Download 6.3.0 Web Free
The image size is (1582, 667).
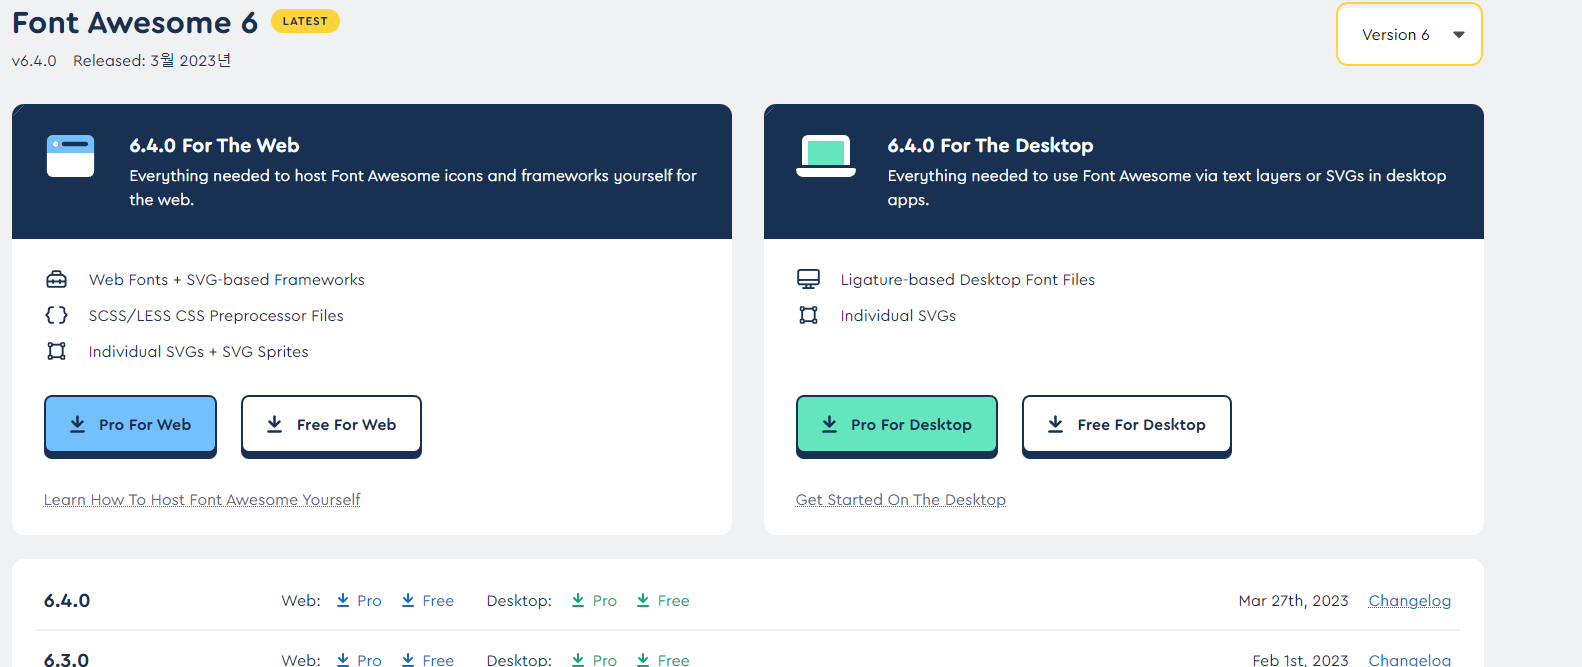coord(428,659)
